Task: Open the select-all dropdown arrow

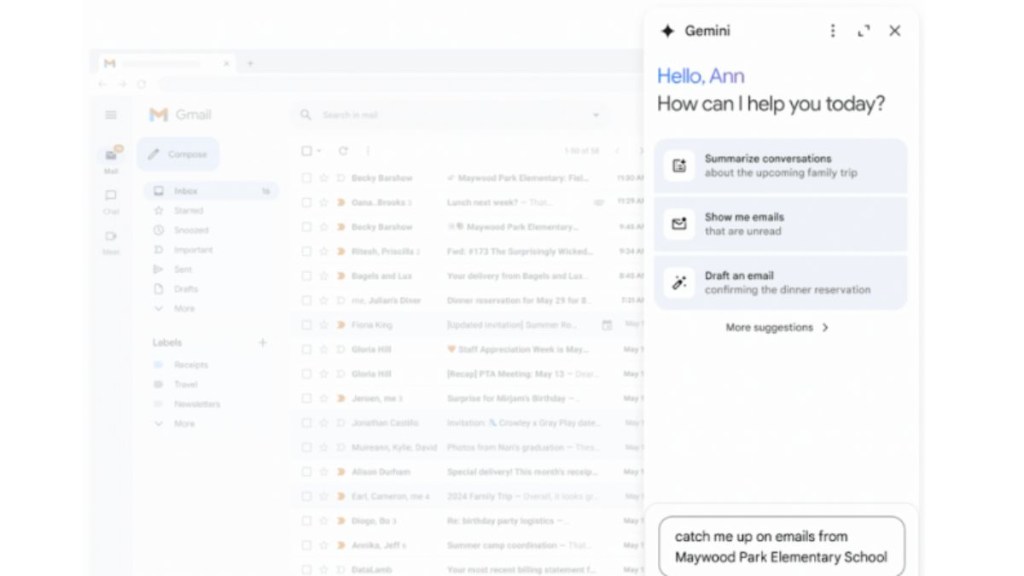Action: pyautogui.click(x=317, y=151)
